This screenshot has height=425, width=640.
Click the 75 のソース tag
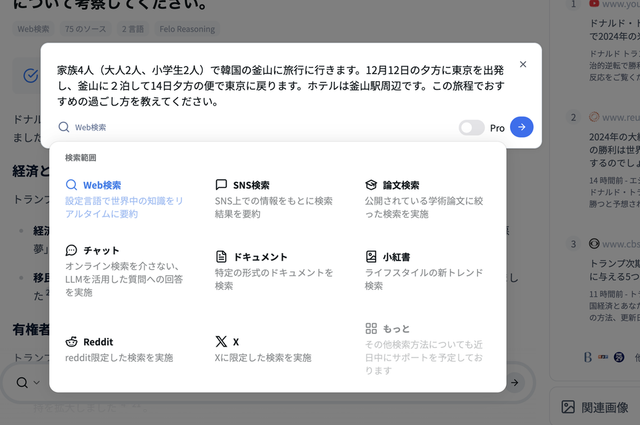[x=95, y=29]
